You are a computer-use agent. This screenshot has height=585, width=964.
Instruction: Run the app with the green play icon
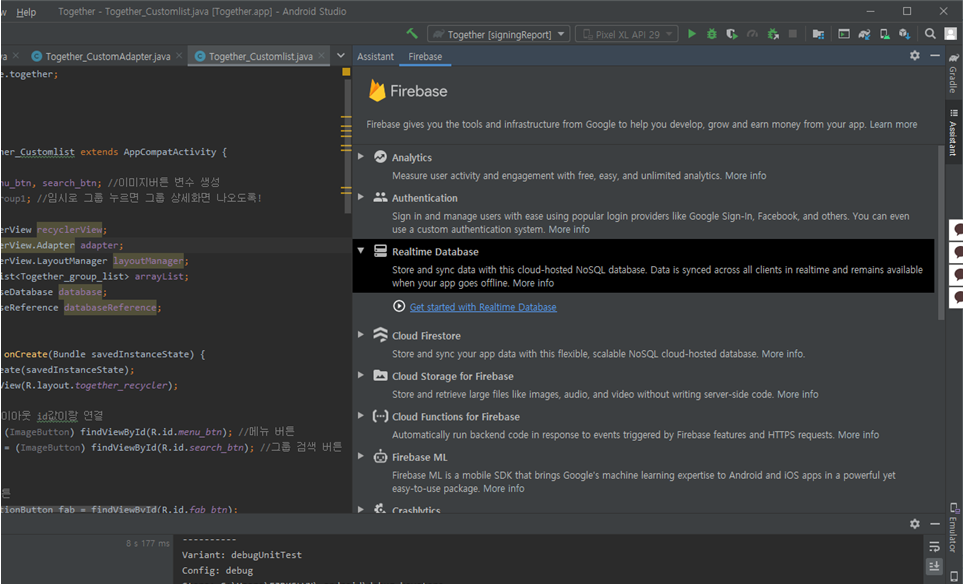(692, 34)
